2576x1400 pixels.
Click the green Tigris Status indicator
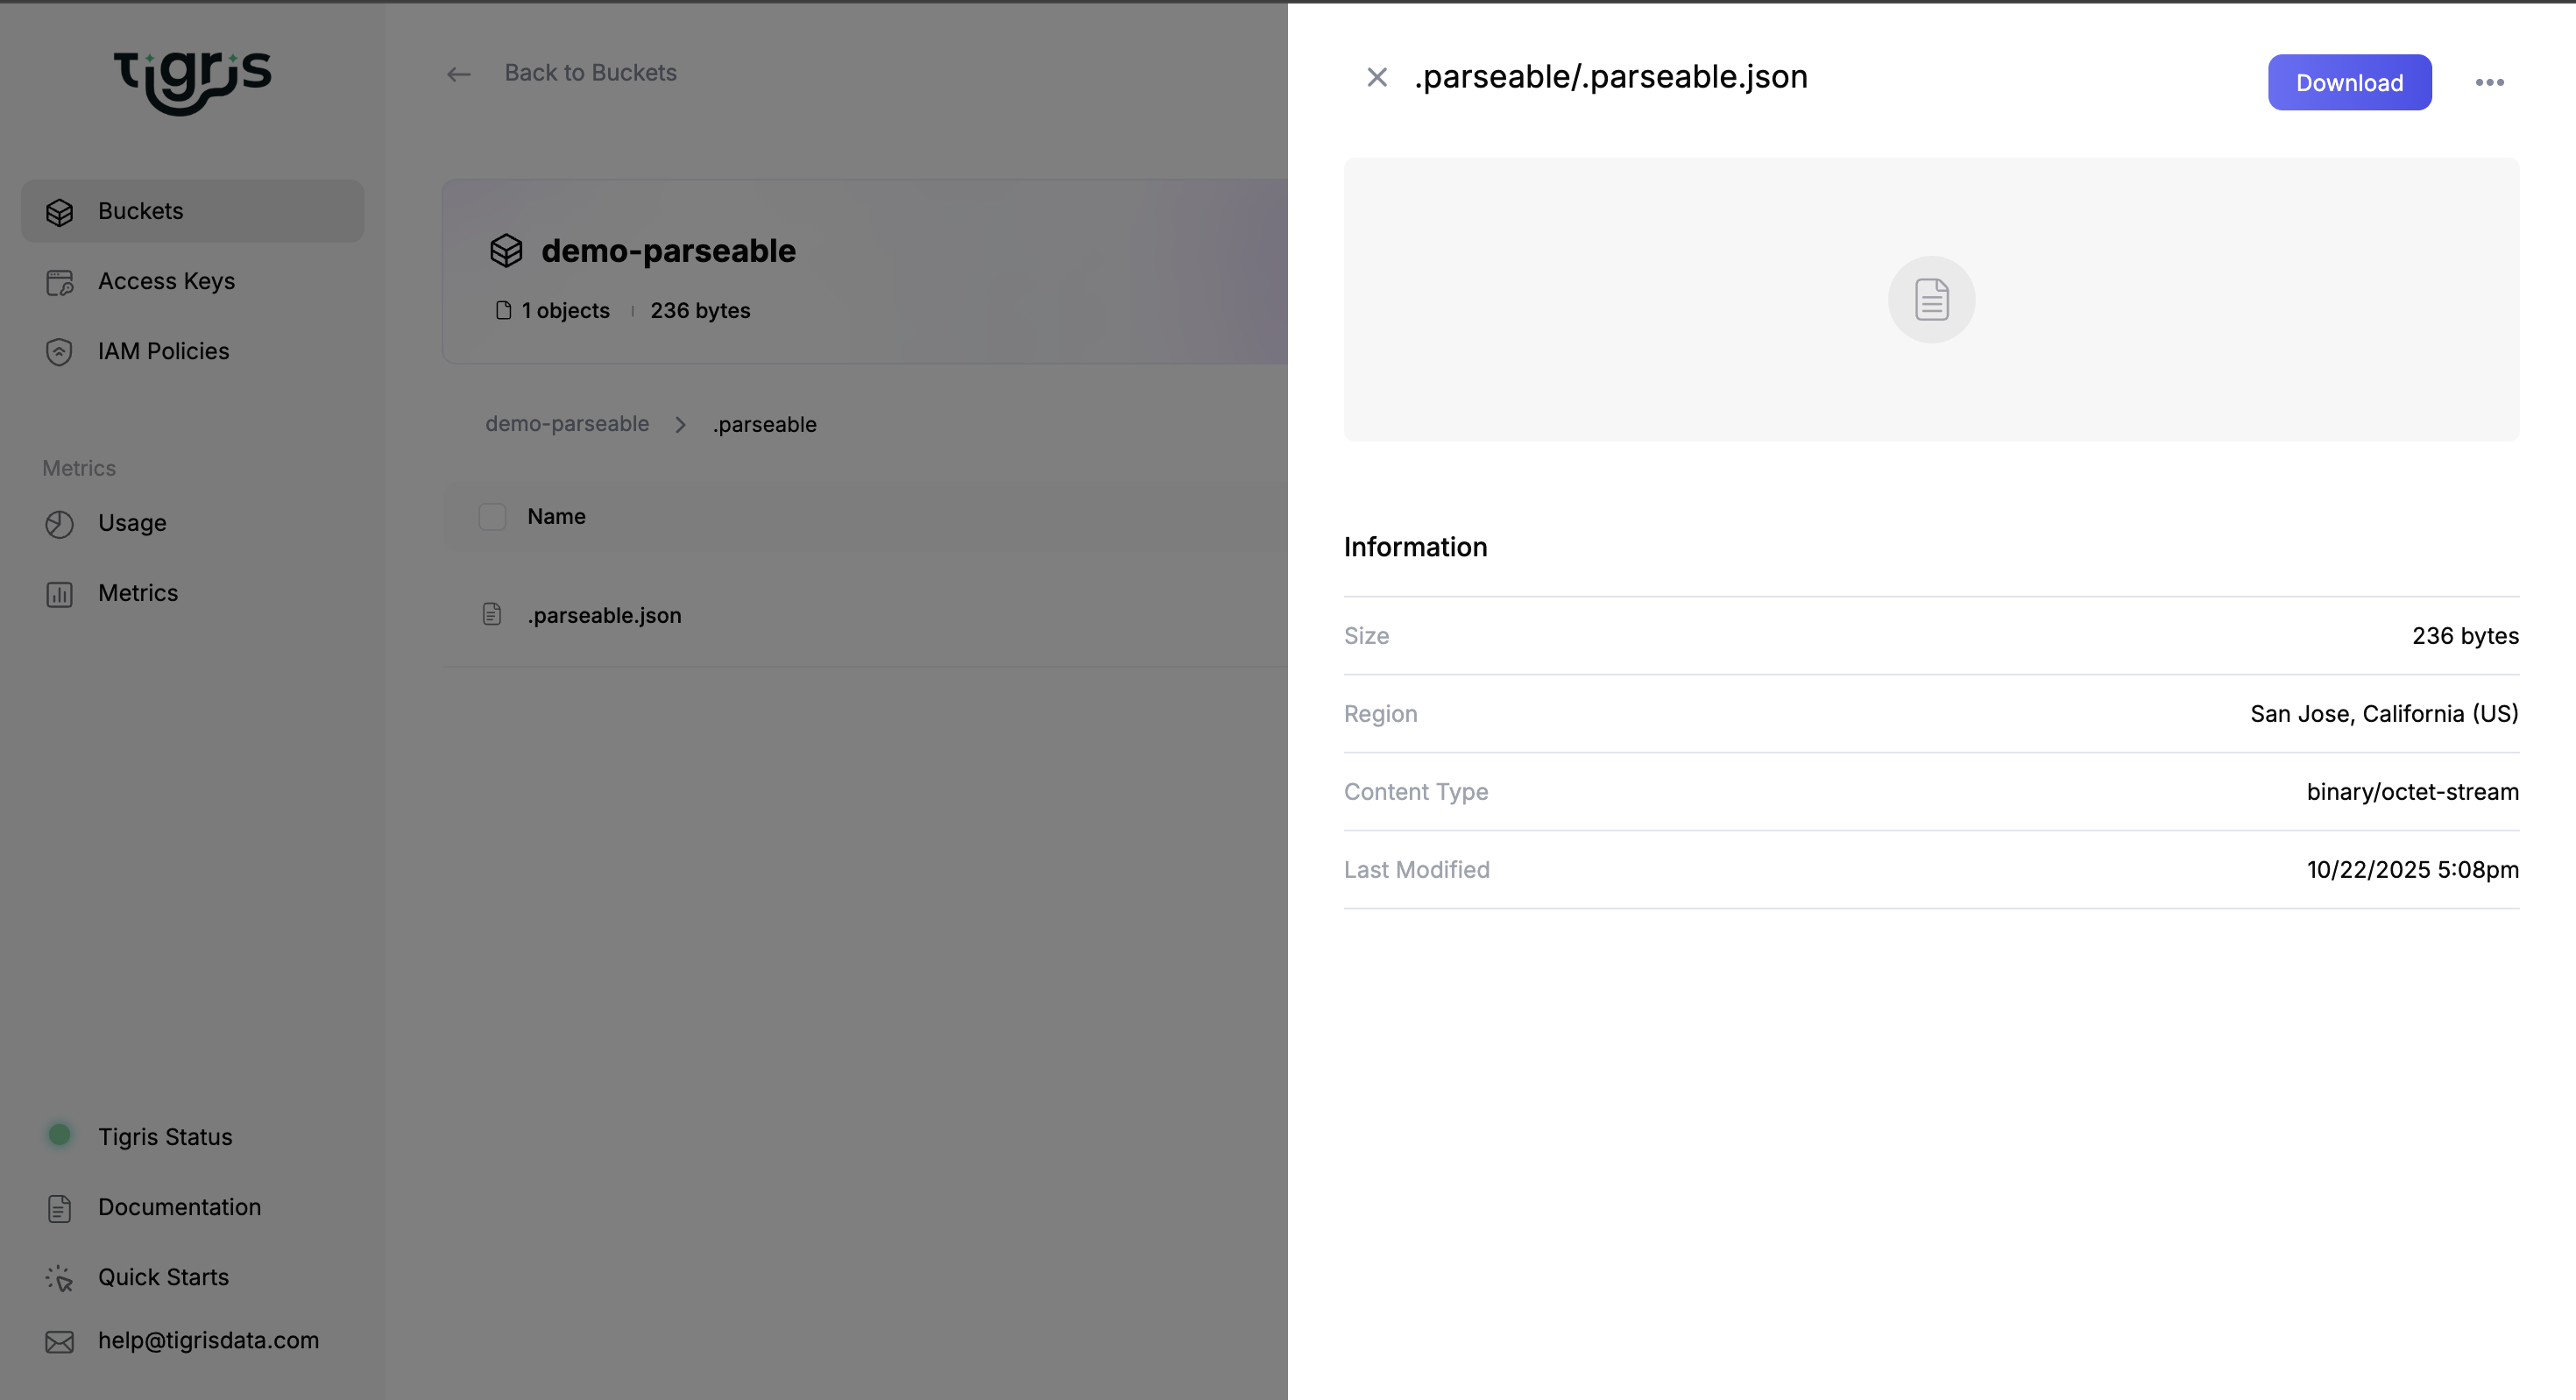coord(59,1135)
